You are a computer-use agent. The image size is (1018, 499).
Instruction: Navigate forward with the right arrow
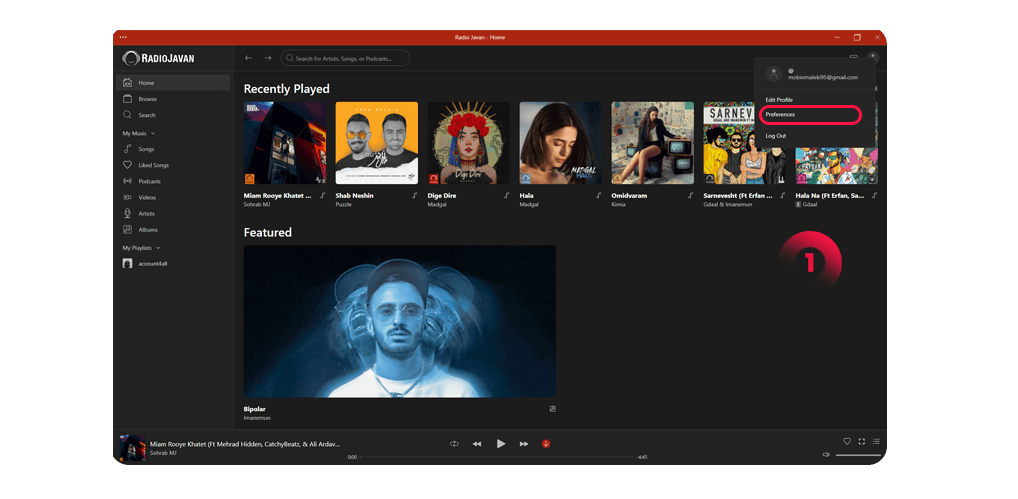(267, 58)
